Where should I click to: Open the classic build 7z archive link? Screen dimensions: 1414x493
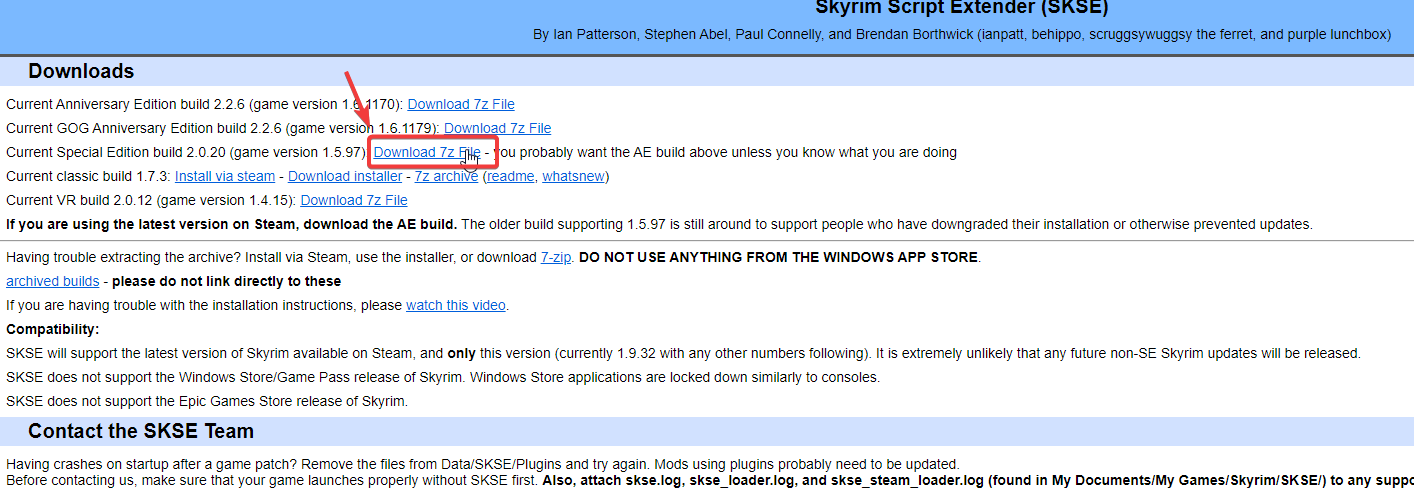point(446,176)
